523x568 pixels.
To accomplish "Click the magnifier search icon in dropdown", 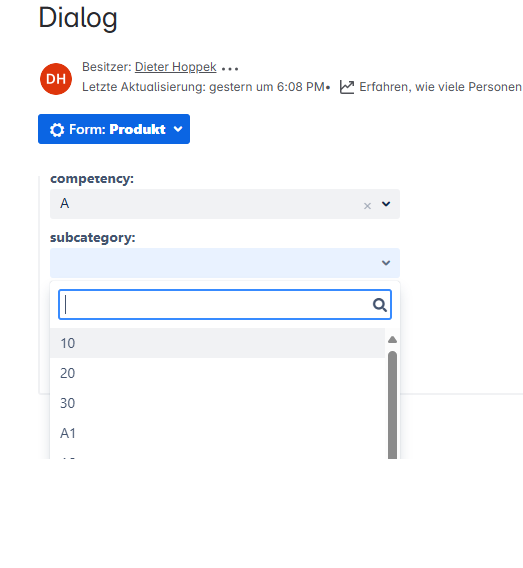I will 380,305.
